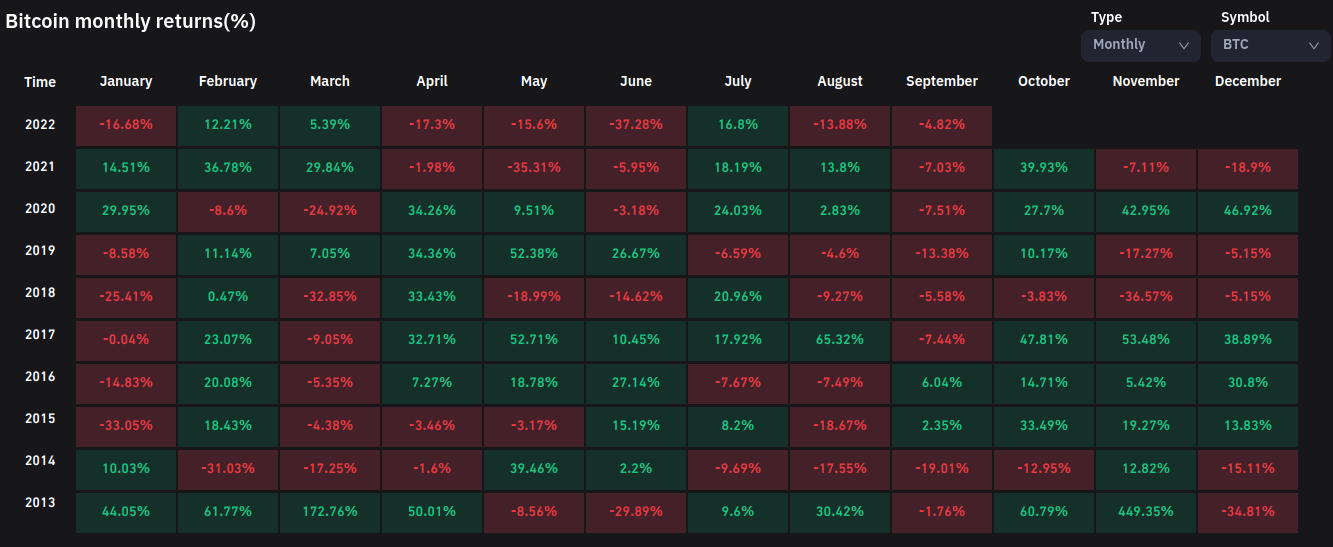Open the Symbol dropdown showing BTC

[1269, 45]
